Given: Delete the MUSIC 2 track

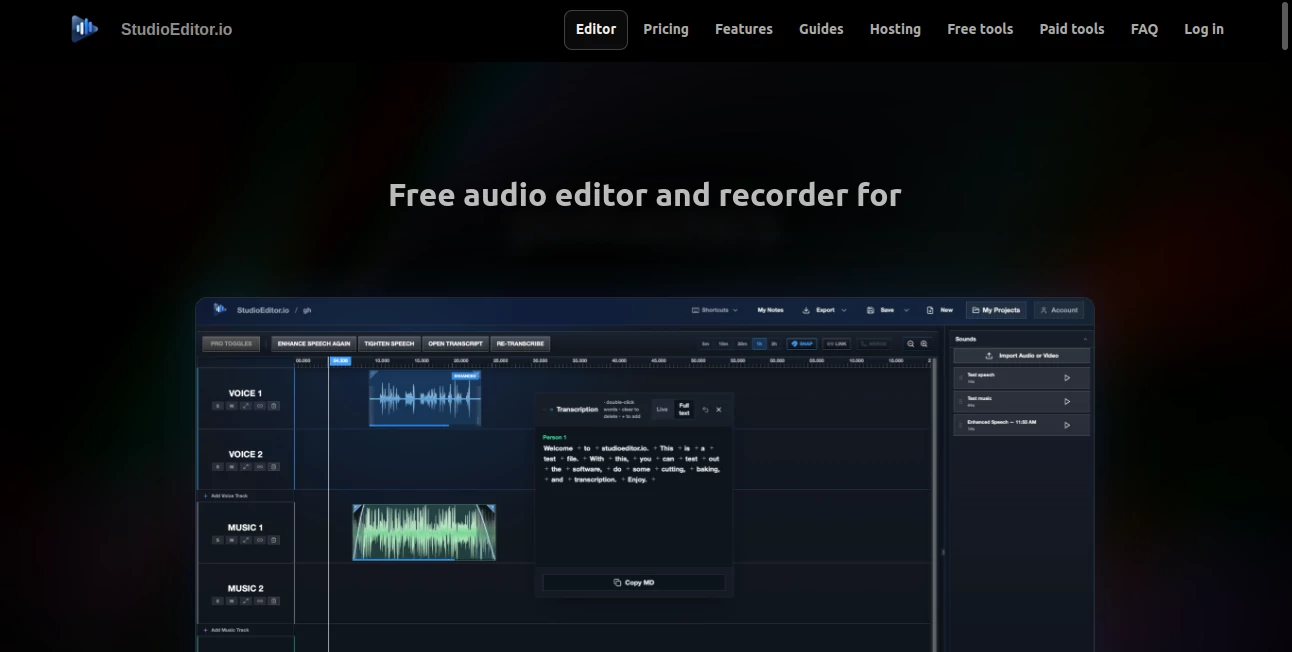Looking at the screenshot, I should [x=274, y=601].
